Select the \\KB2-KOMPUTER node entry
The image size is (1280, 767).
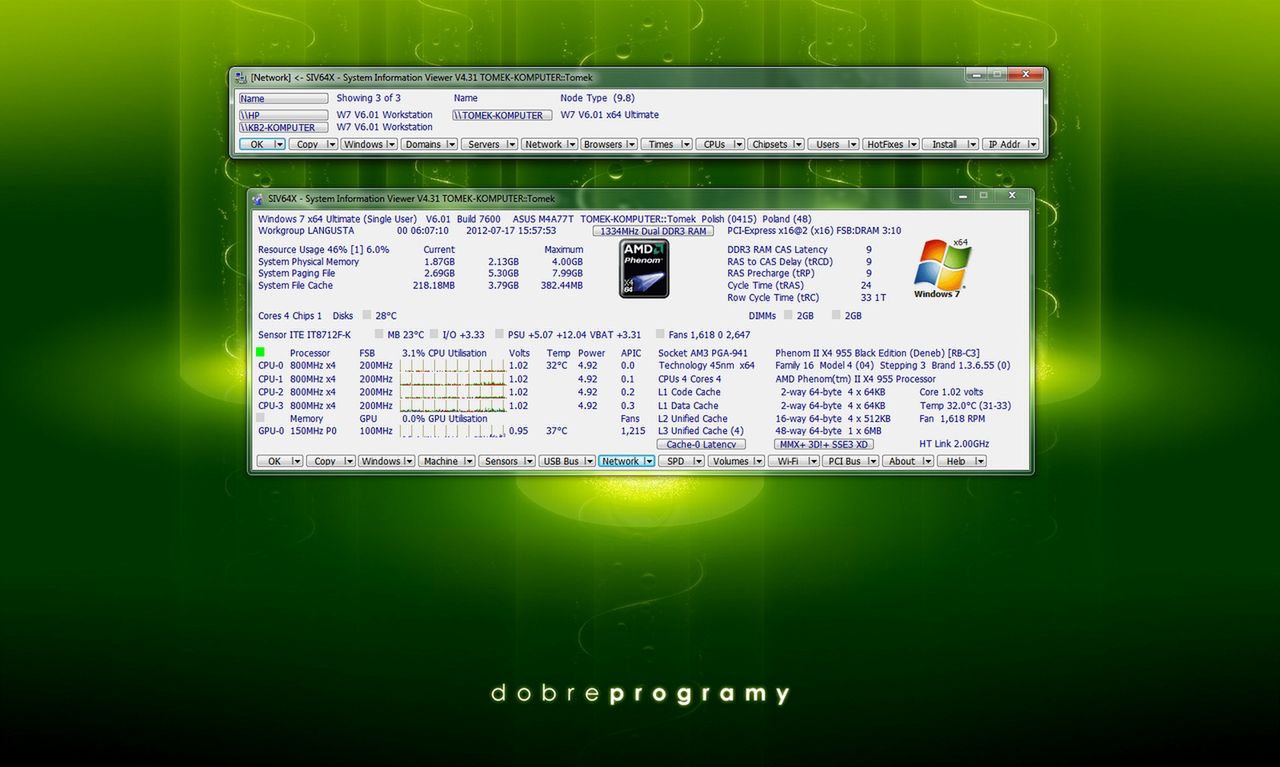click(x=283, y=128)
